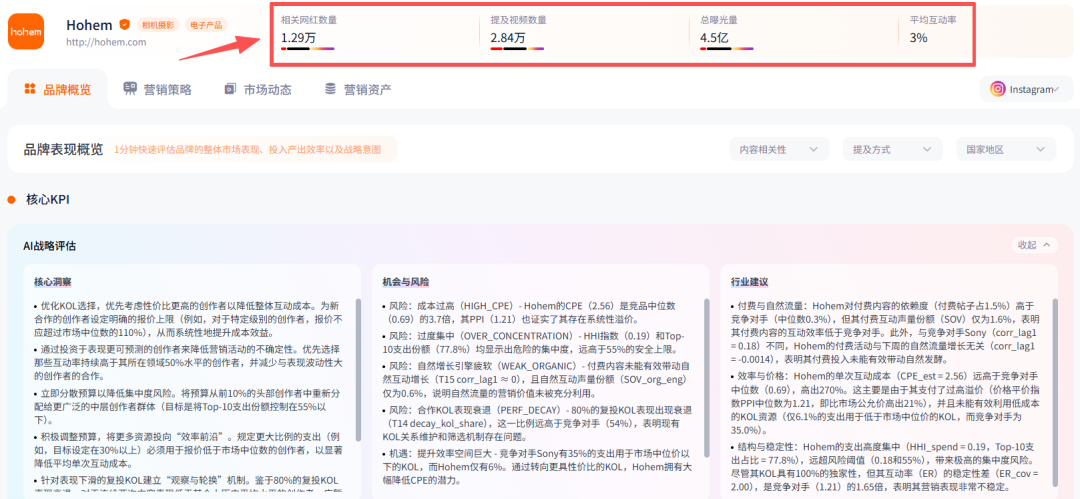Click the Instagram logo icon

point(997,89)
